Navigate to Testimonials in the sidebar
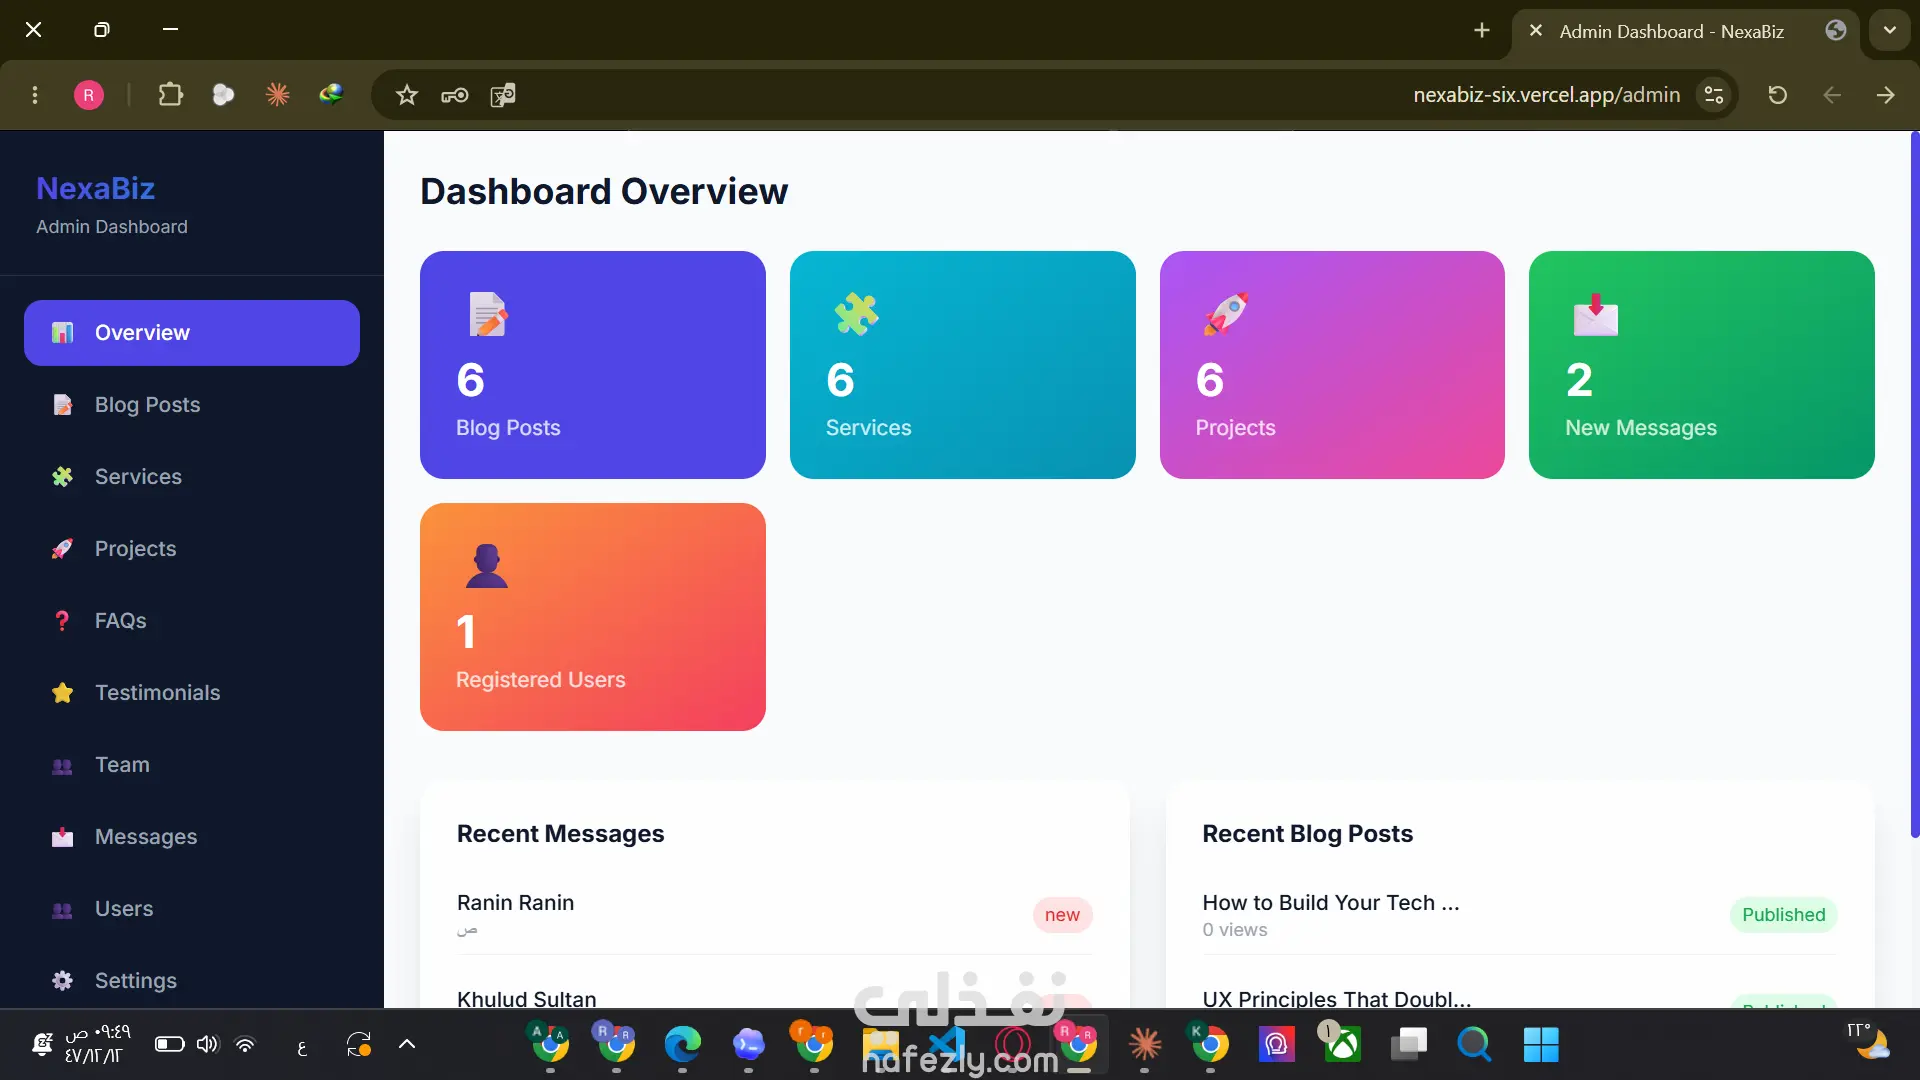 (192, 693)
